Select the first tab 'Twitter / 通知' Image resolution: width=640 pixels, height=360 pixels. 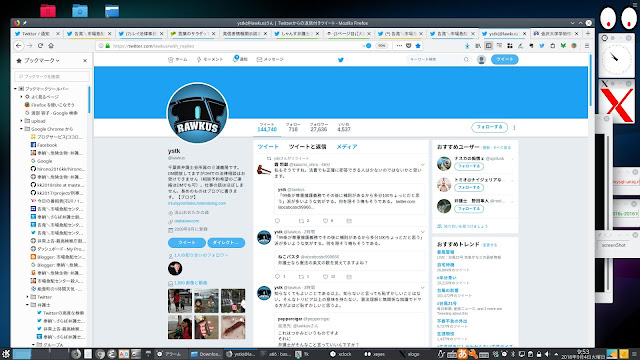coord(36,33)
